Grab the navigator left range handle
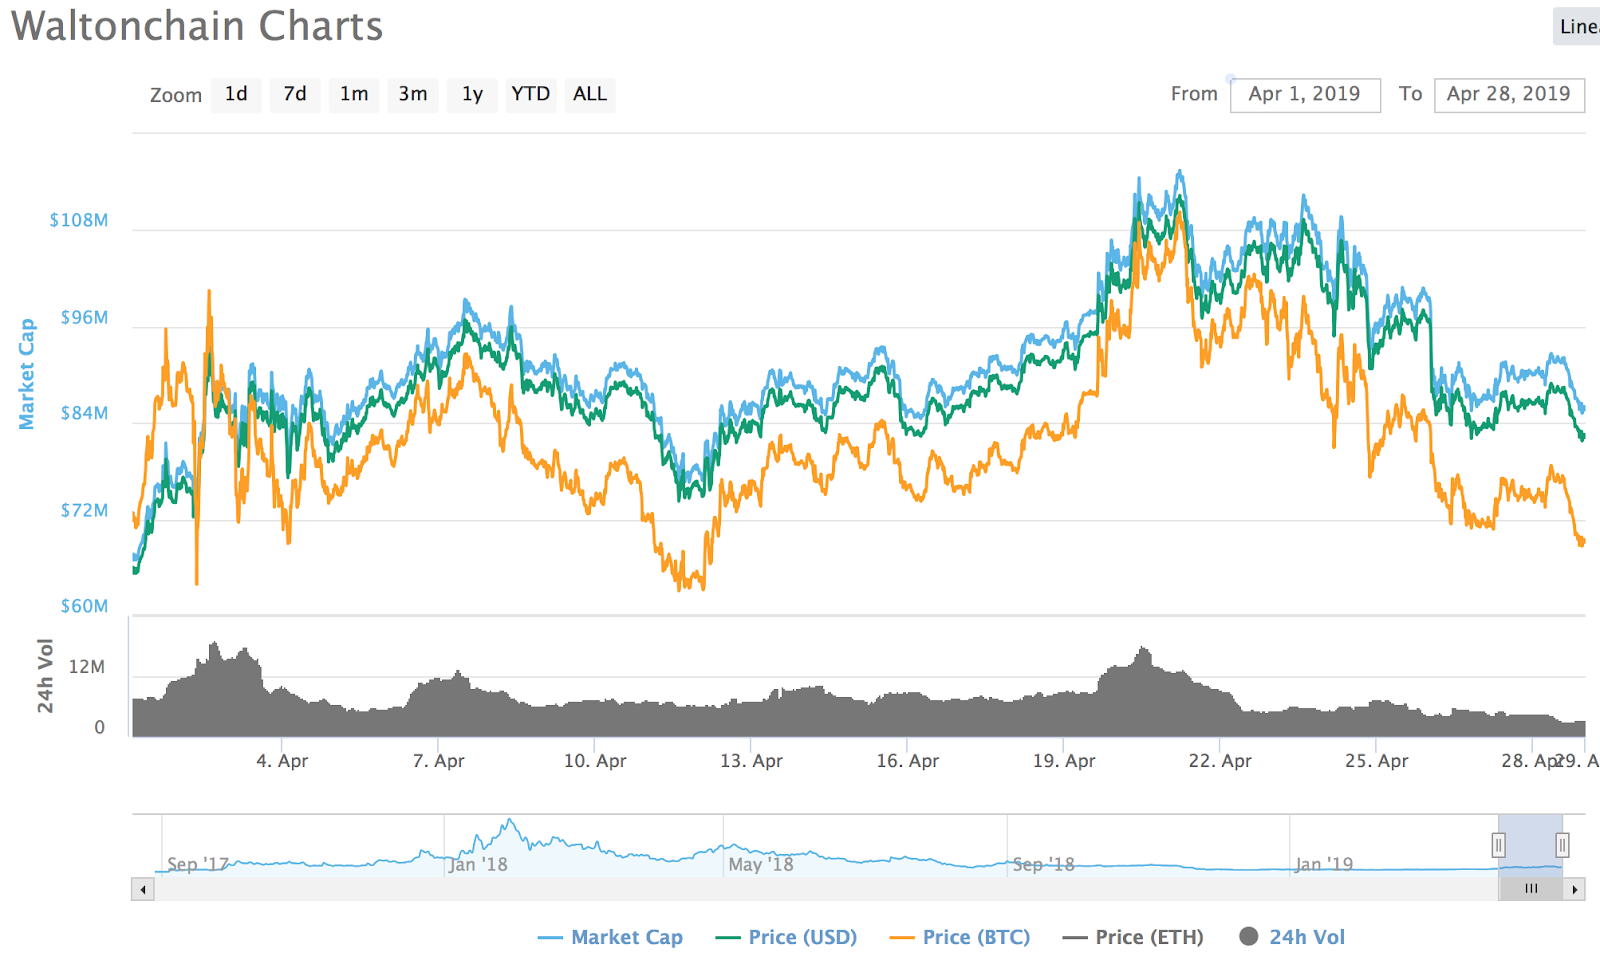This screenshot has width=1600, height=976. click(x=1498, y=846)
